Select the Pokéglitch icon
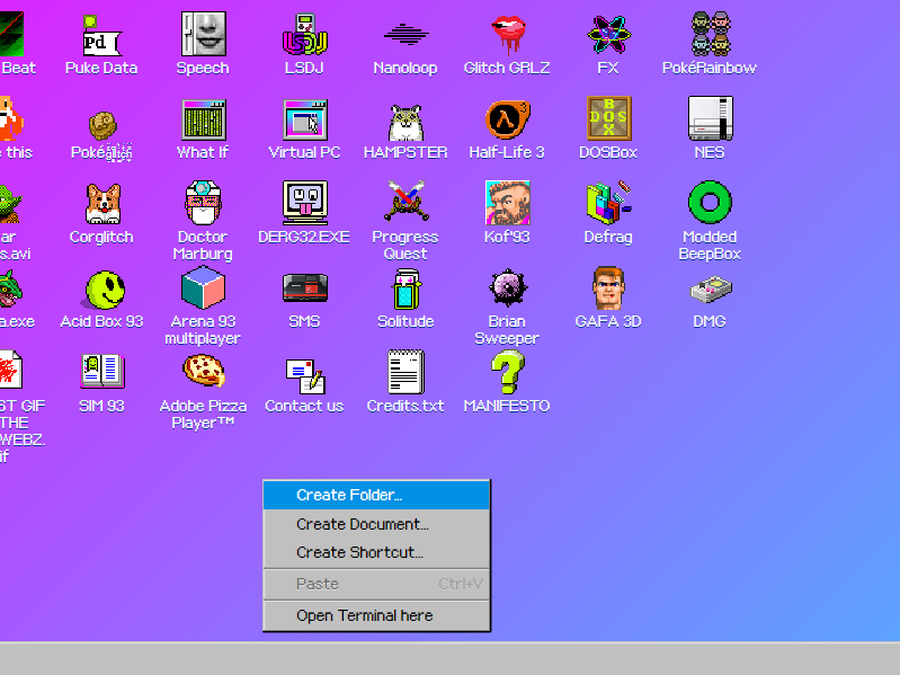The width and height of the screenshot is (900, 675). coord(102,125)
